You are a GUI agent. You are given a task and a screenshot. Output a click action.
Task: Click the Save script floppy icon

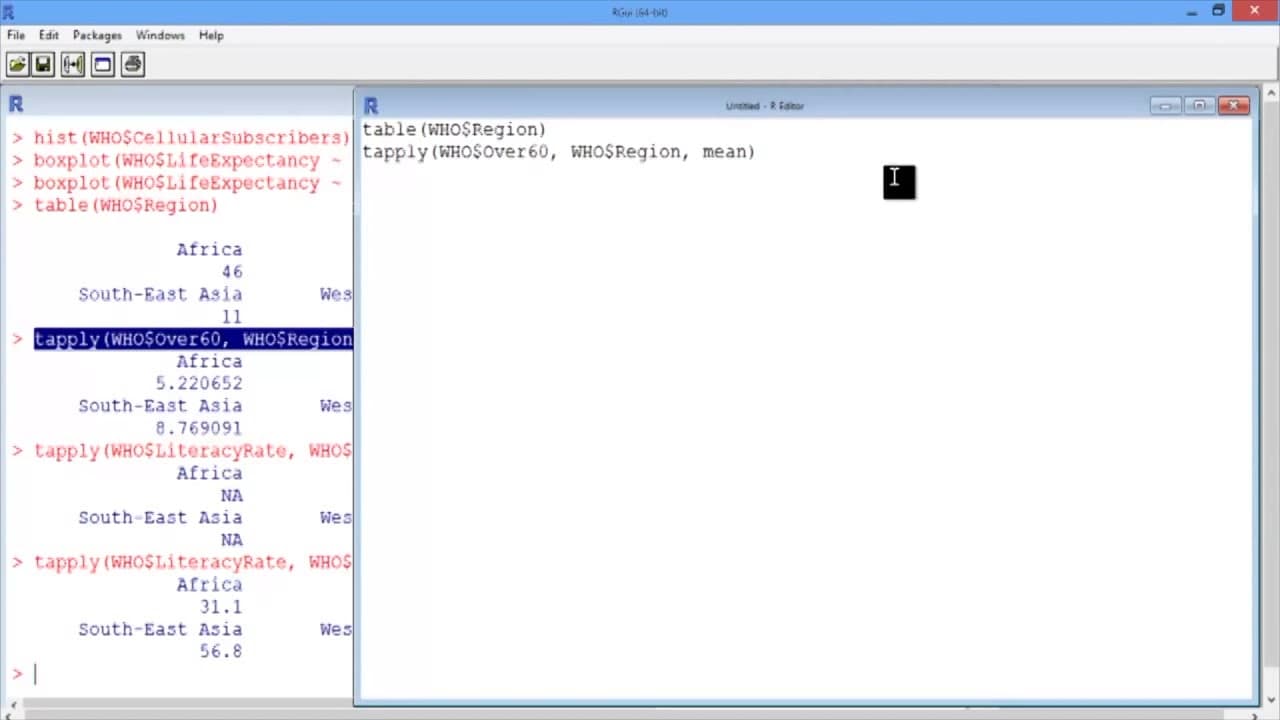[43, 65]
